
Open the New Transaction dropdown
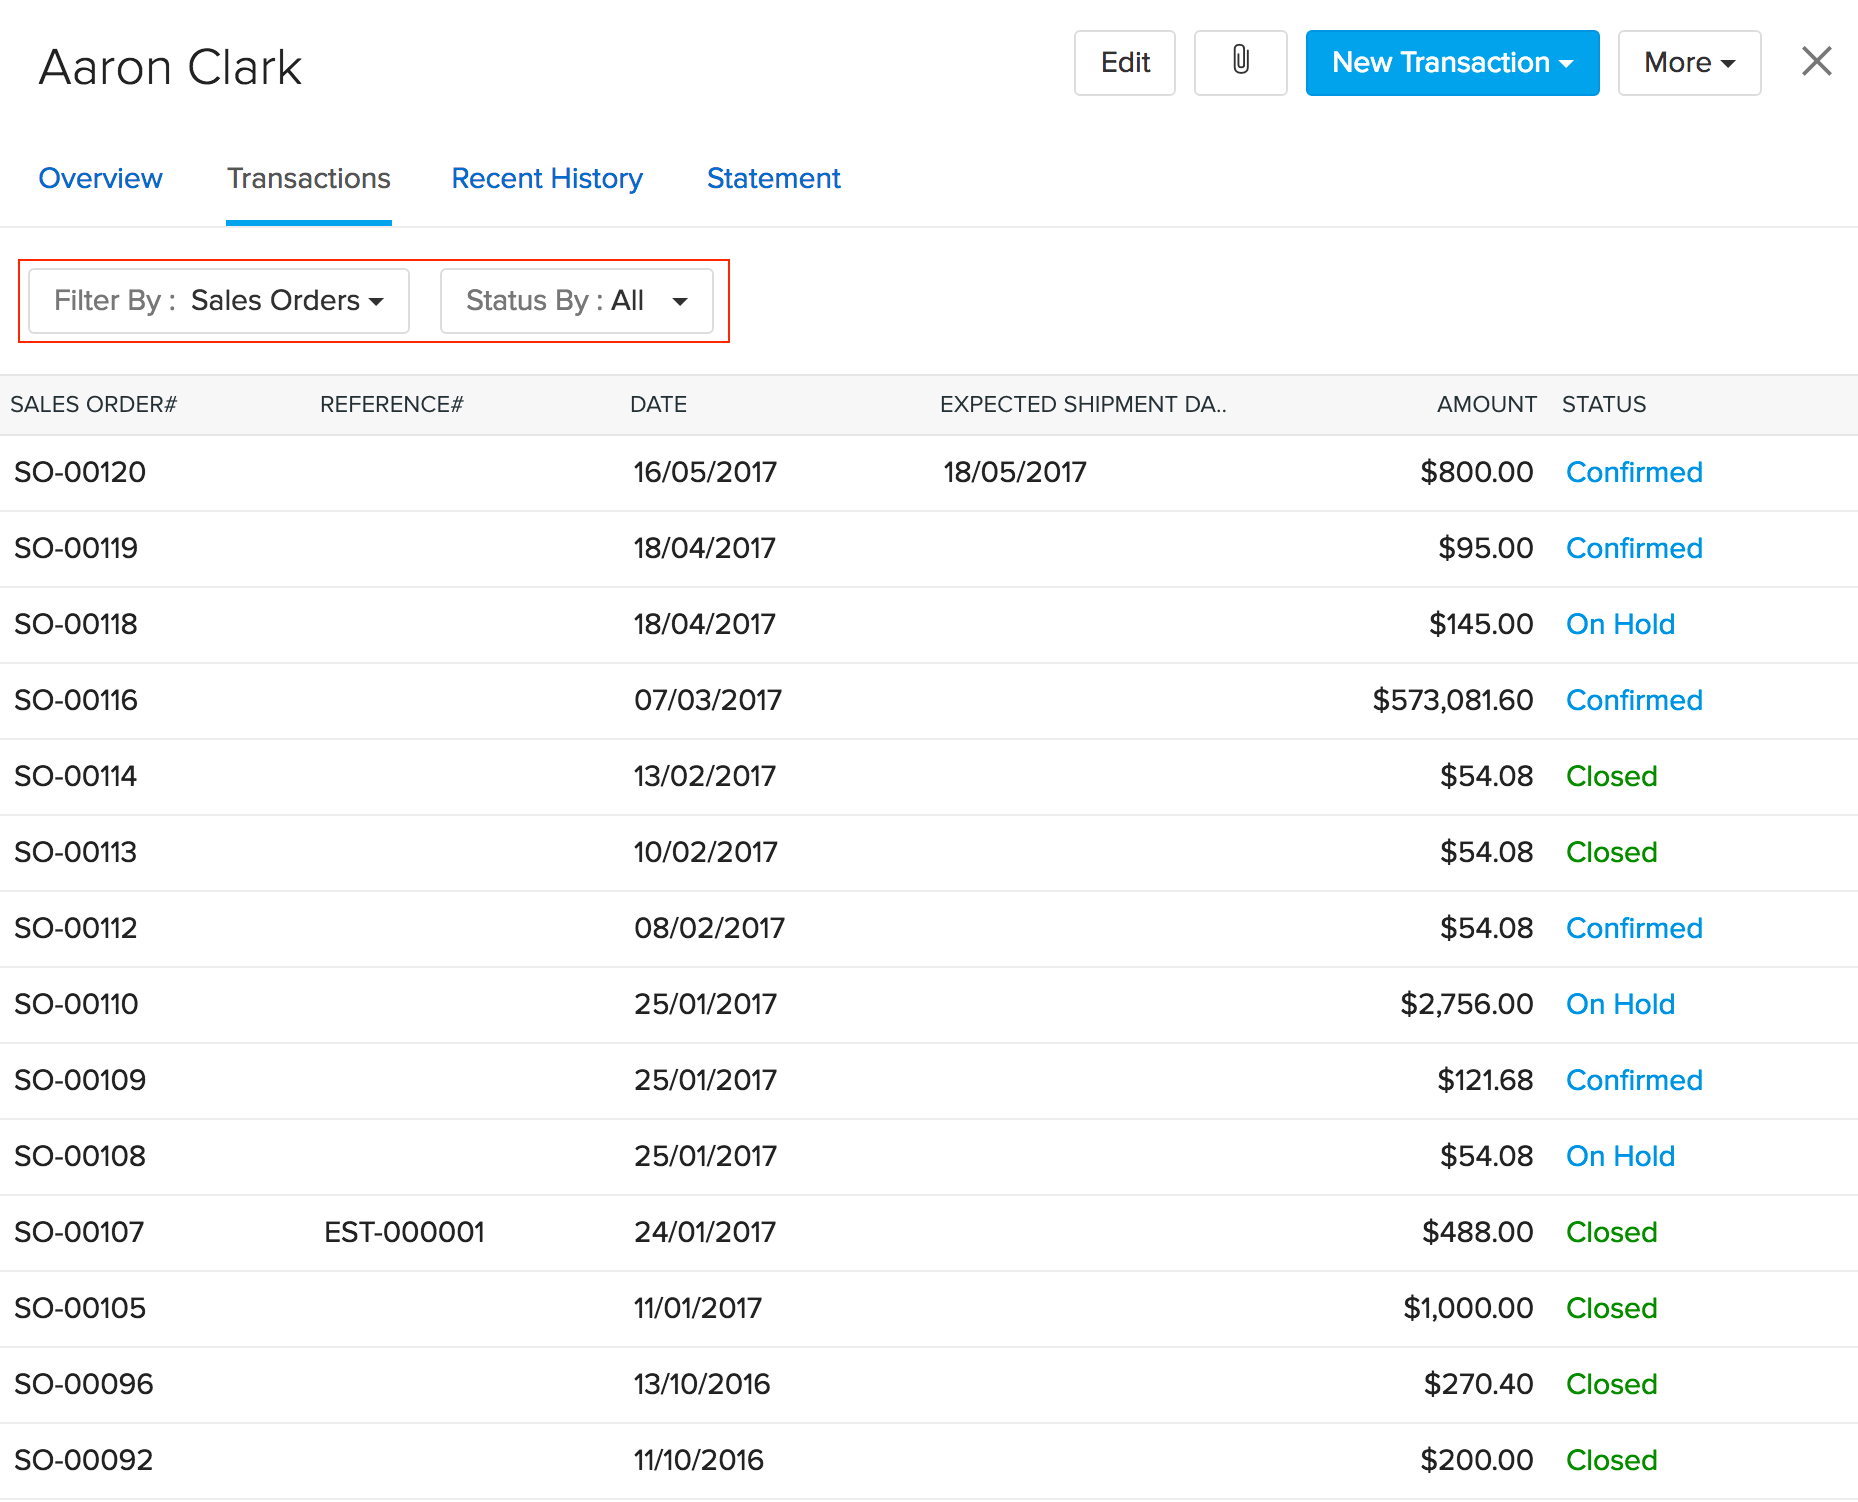pyautogui.click(x=1452, y=62)
